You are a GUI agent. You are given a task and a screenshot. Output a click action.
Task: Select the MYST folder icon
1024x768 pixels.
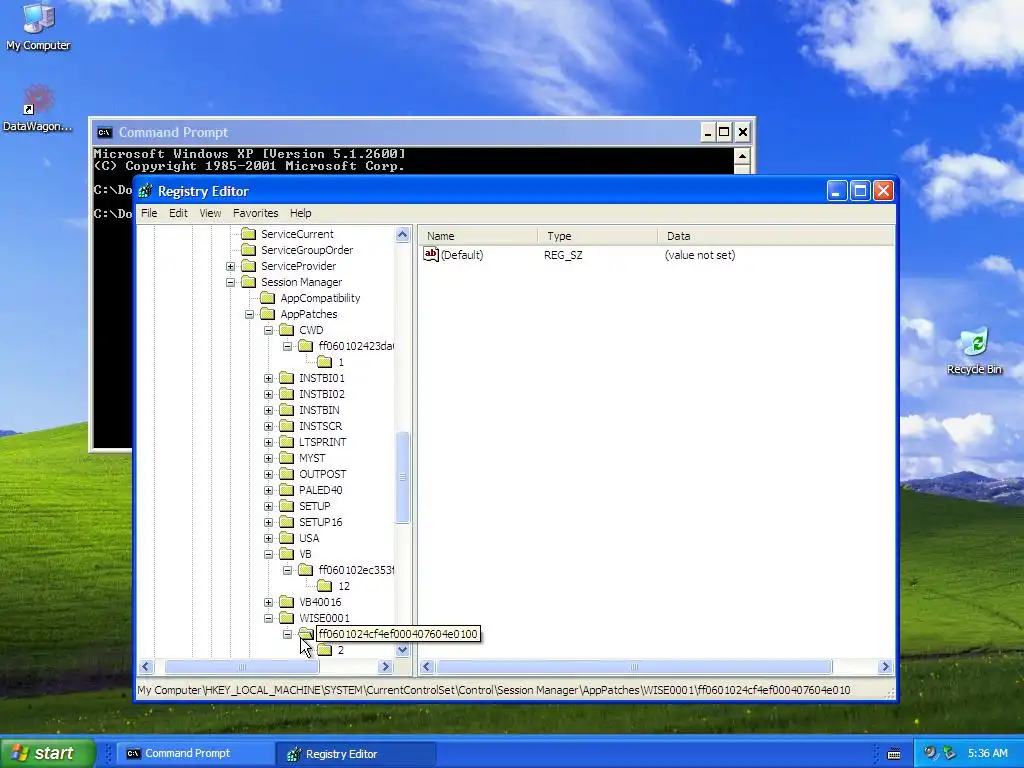click(x=286, y=458)
